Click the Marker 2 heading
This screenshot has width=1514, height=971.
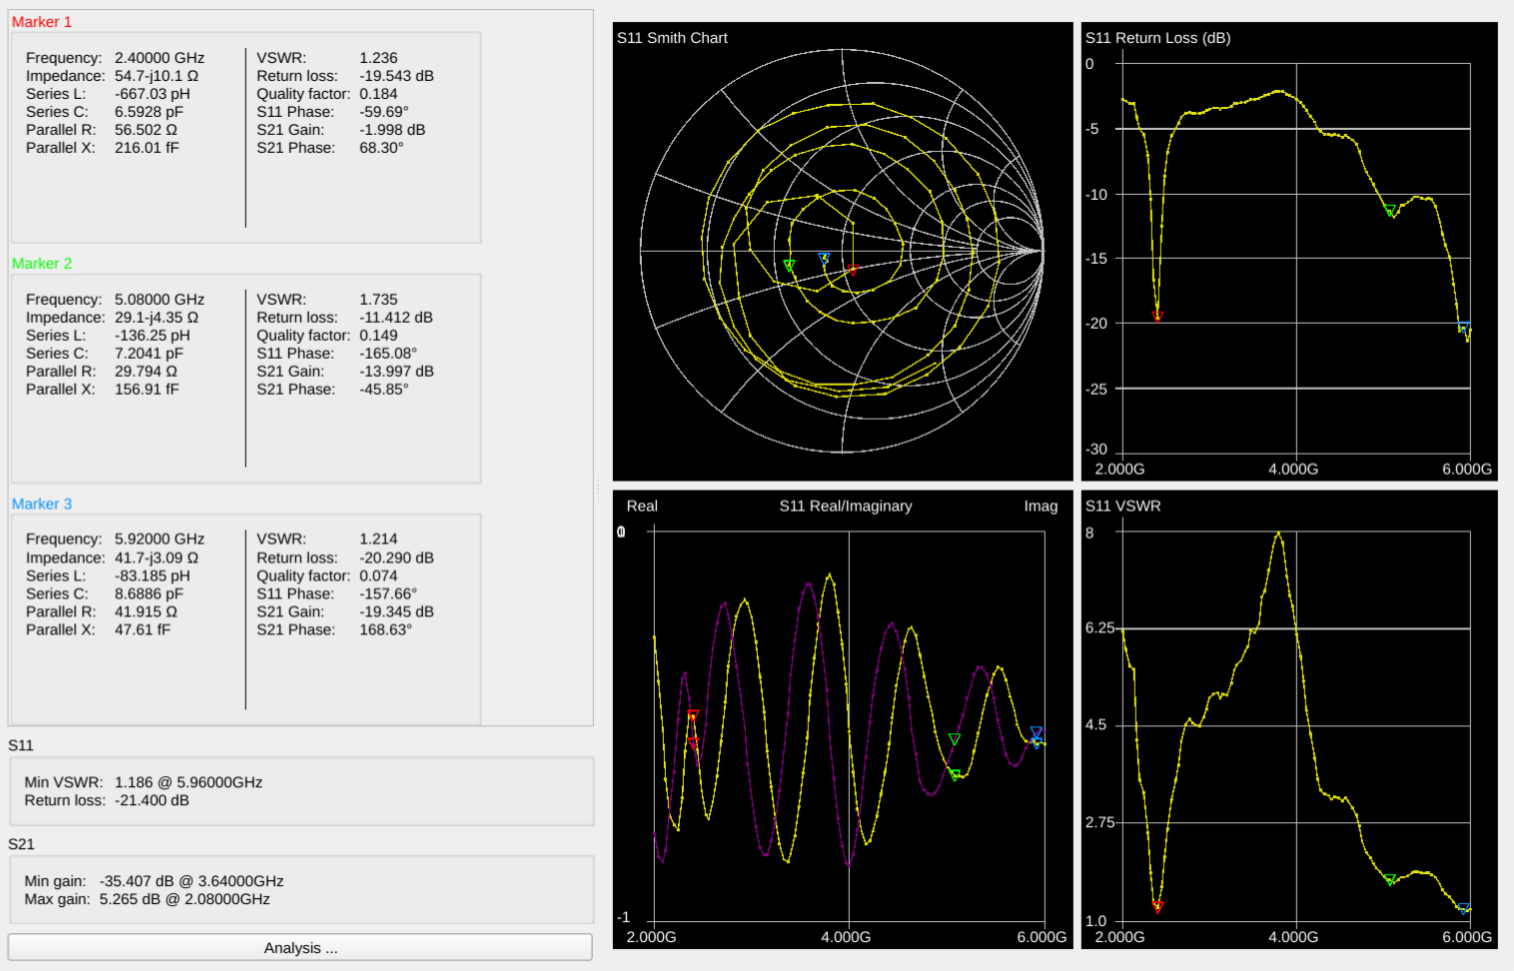42,263
